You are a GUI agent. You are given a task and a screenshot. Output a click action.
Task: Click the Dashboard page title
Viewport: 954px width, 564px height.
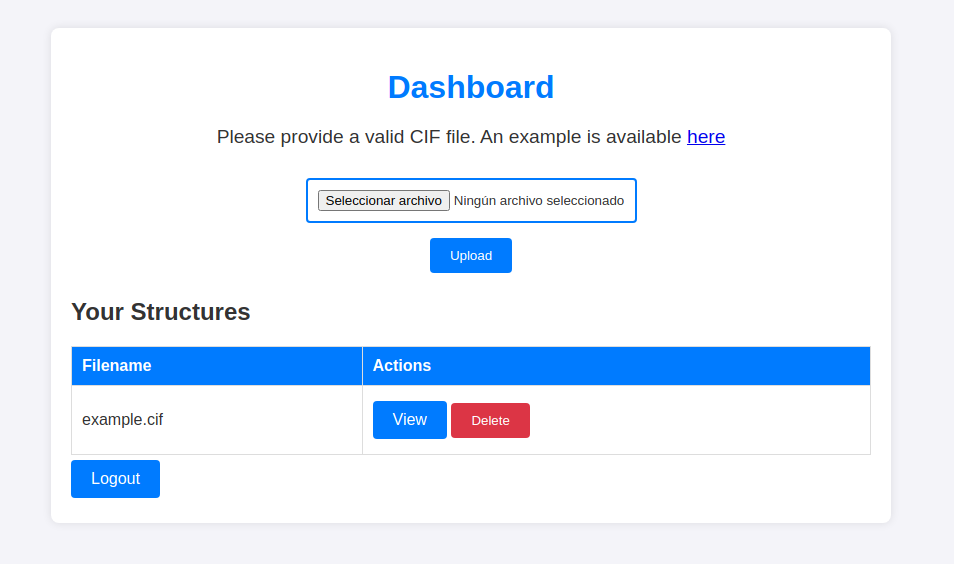click(x=471, y=88)
